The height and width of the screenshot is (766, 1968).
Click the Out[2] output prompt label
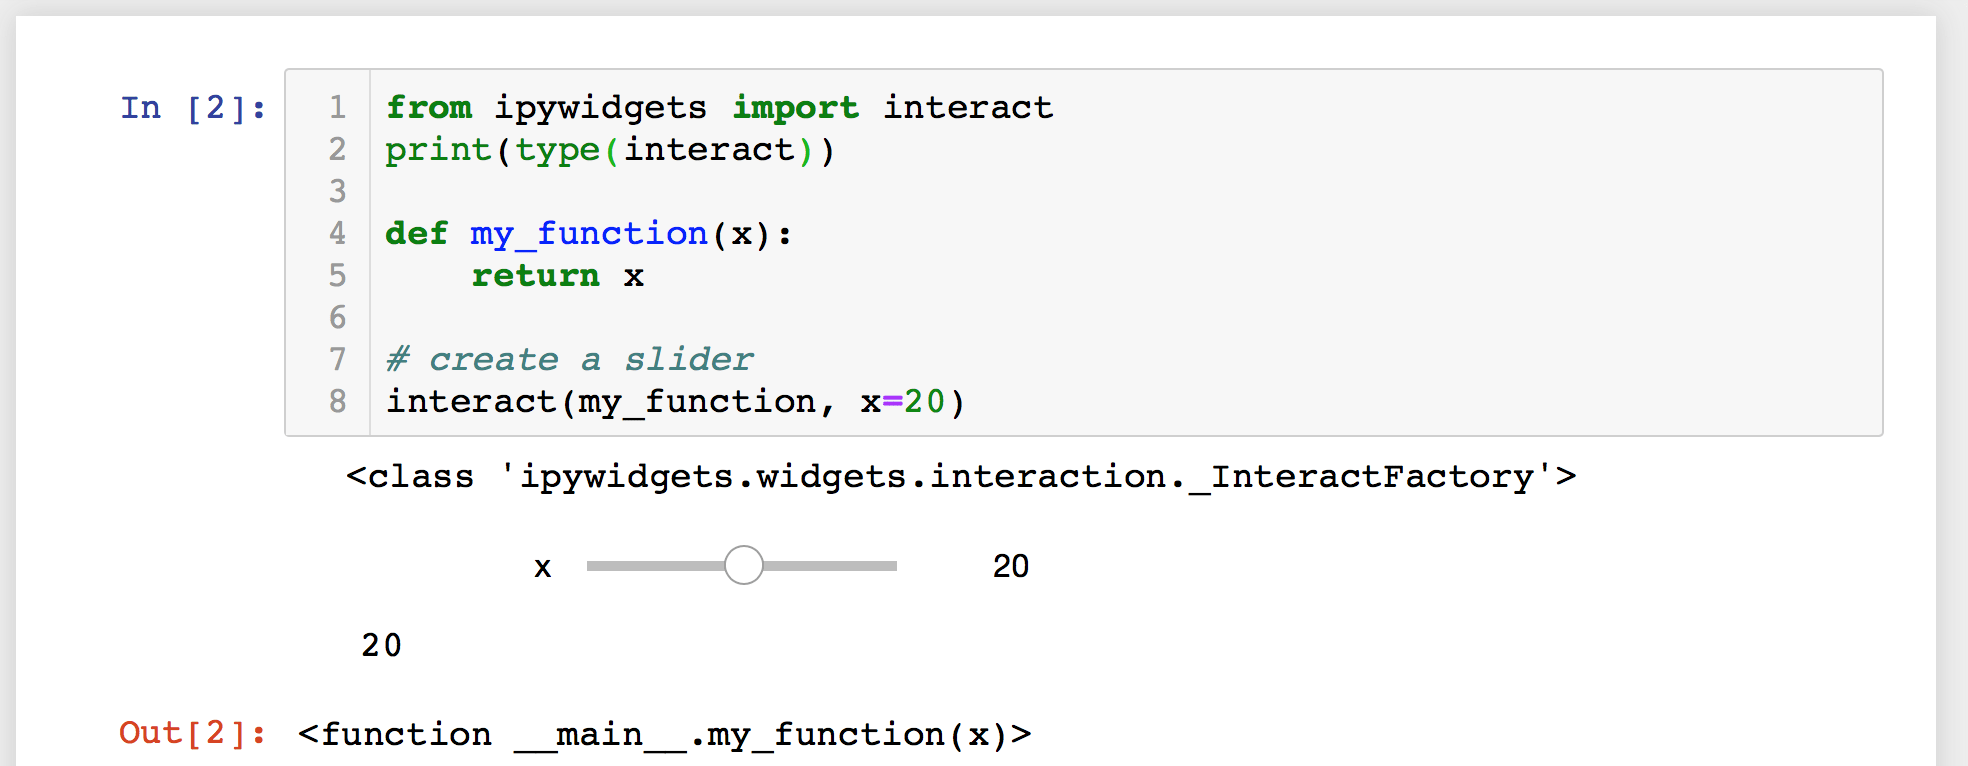click(x=193, y=734)
